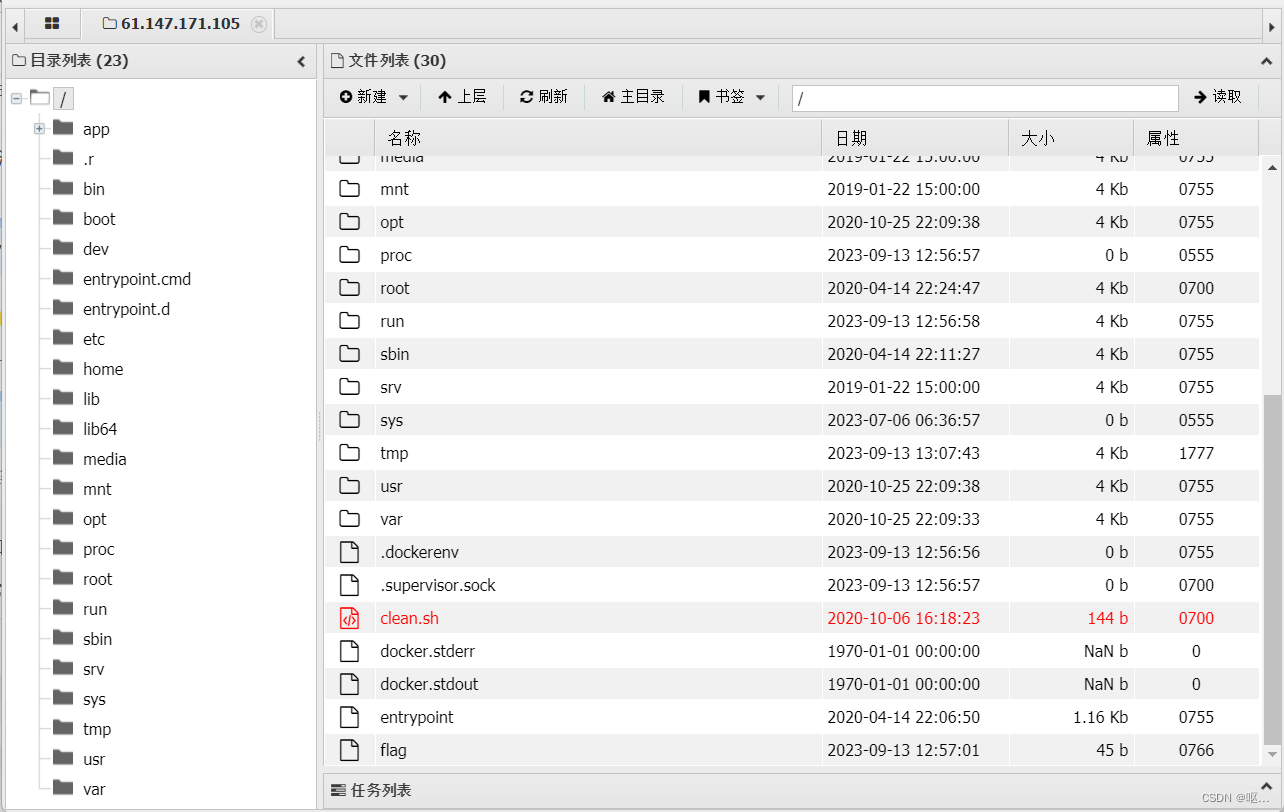This screenshot has height=812, width=1284.
Task: Click the file icon beside docker.stdout
Action: point(349,684)
